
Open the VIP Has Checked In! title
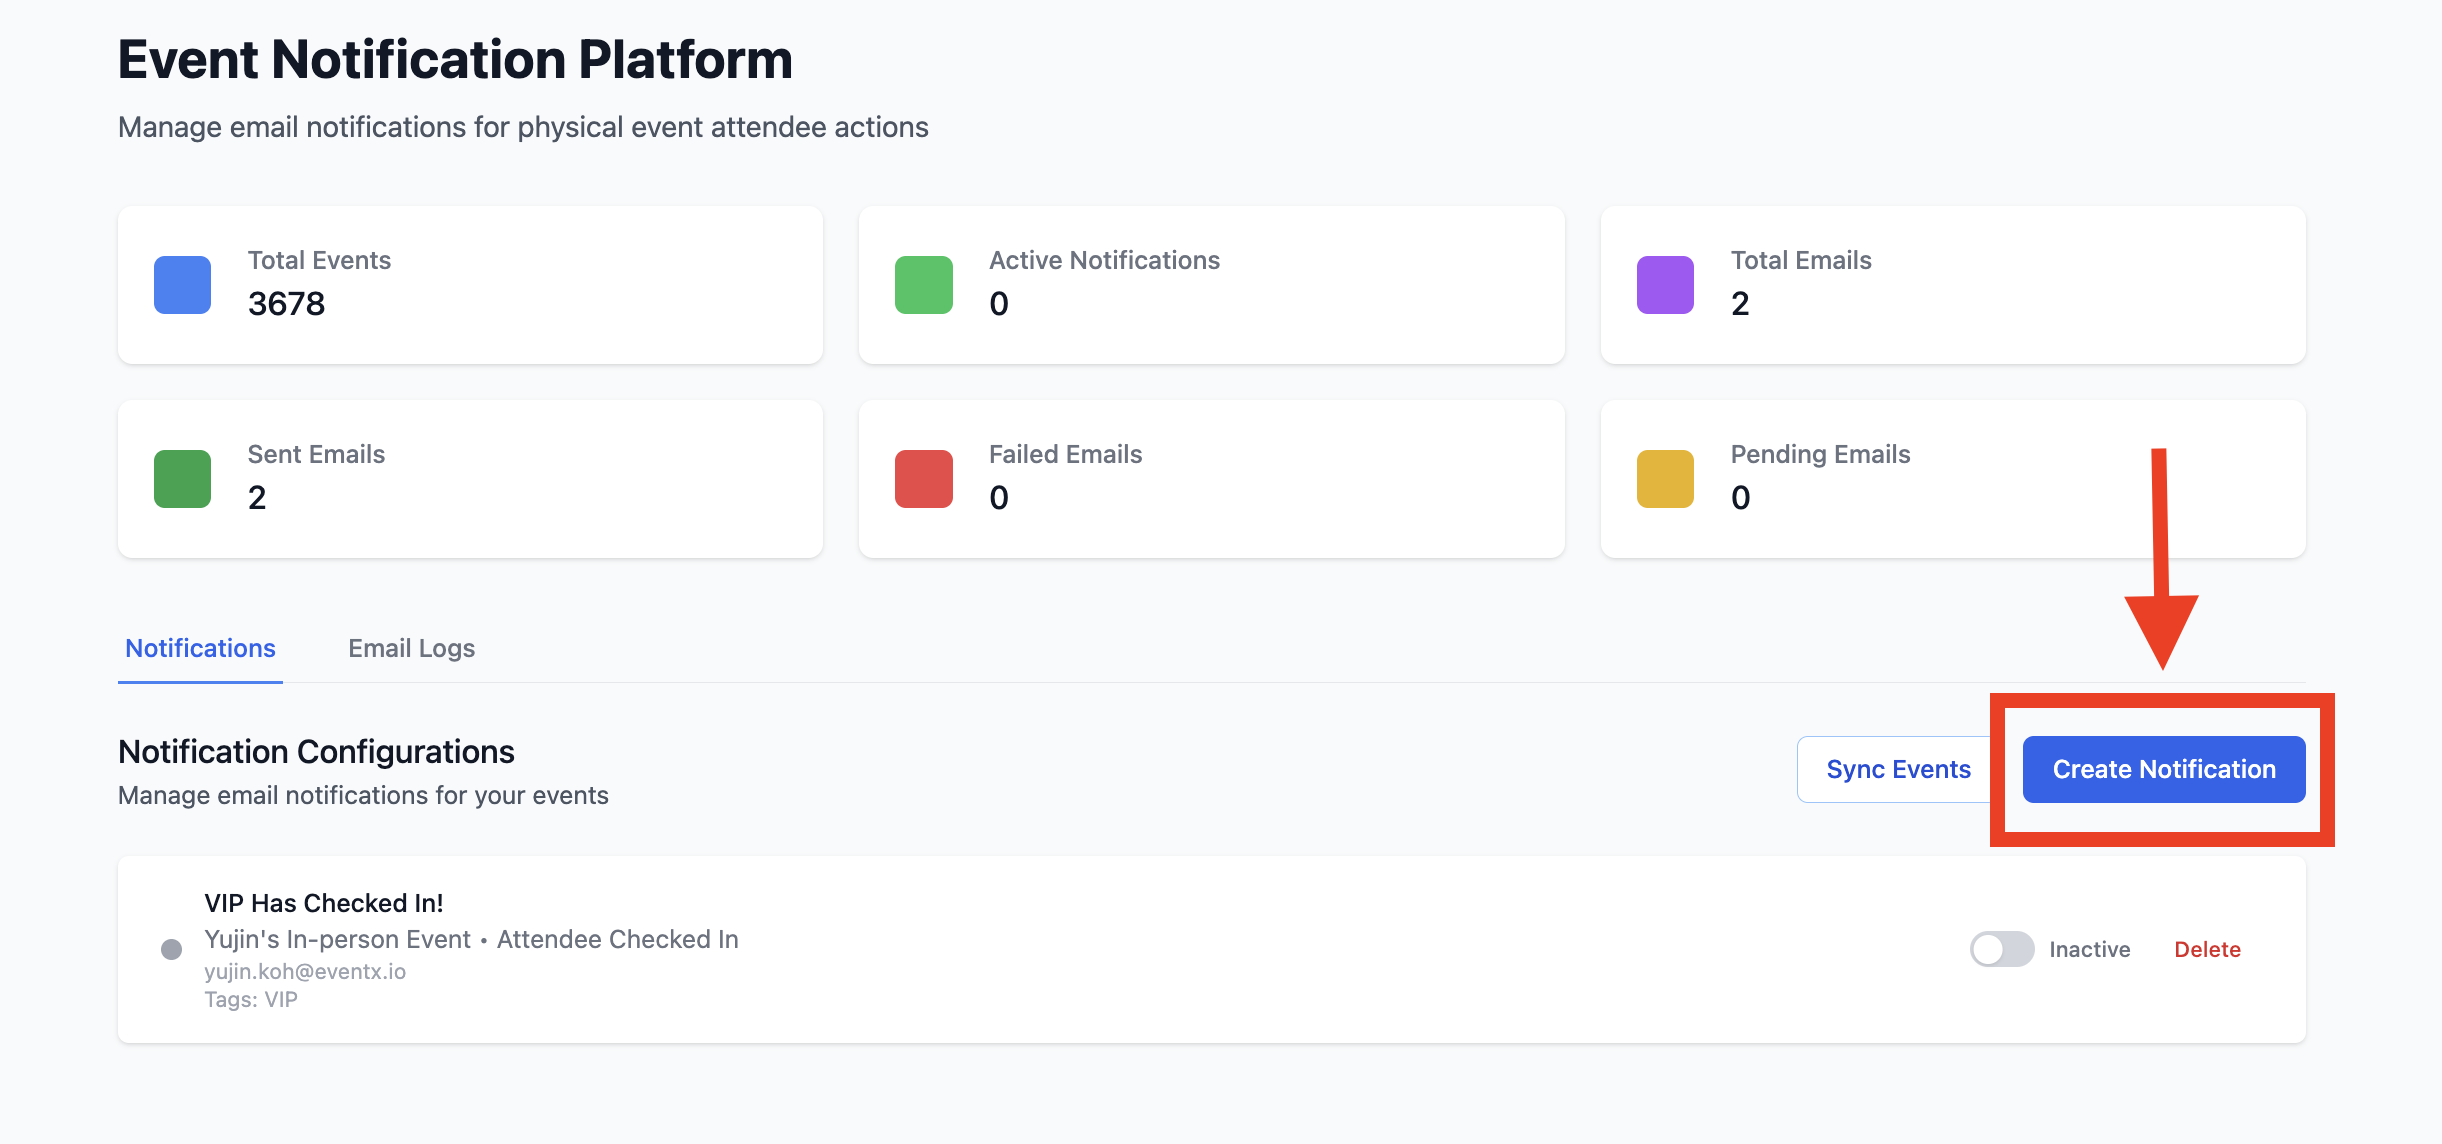(x=324, y=903)
